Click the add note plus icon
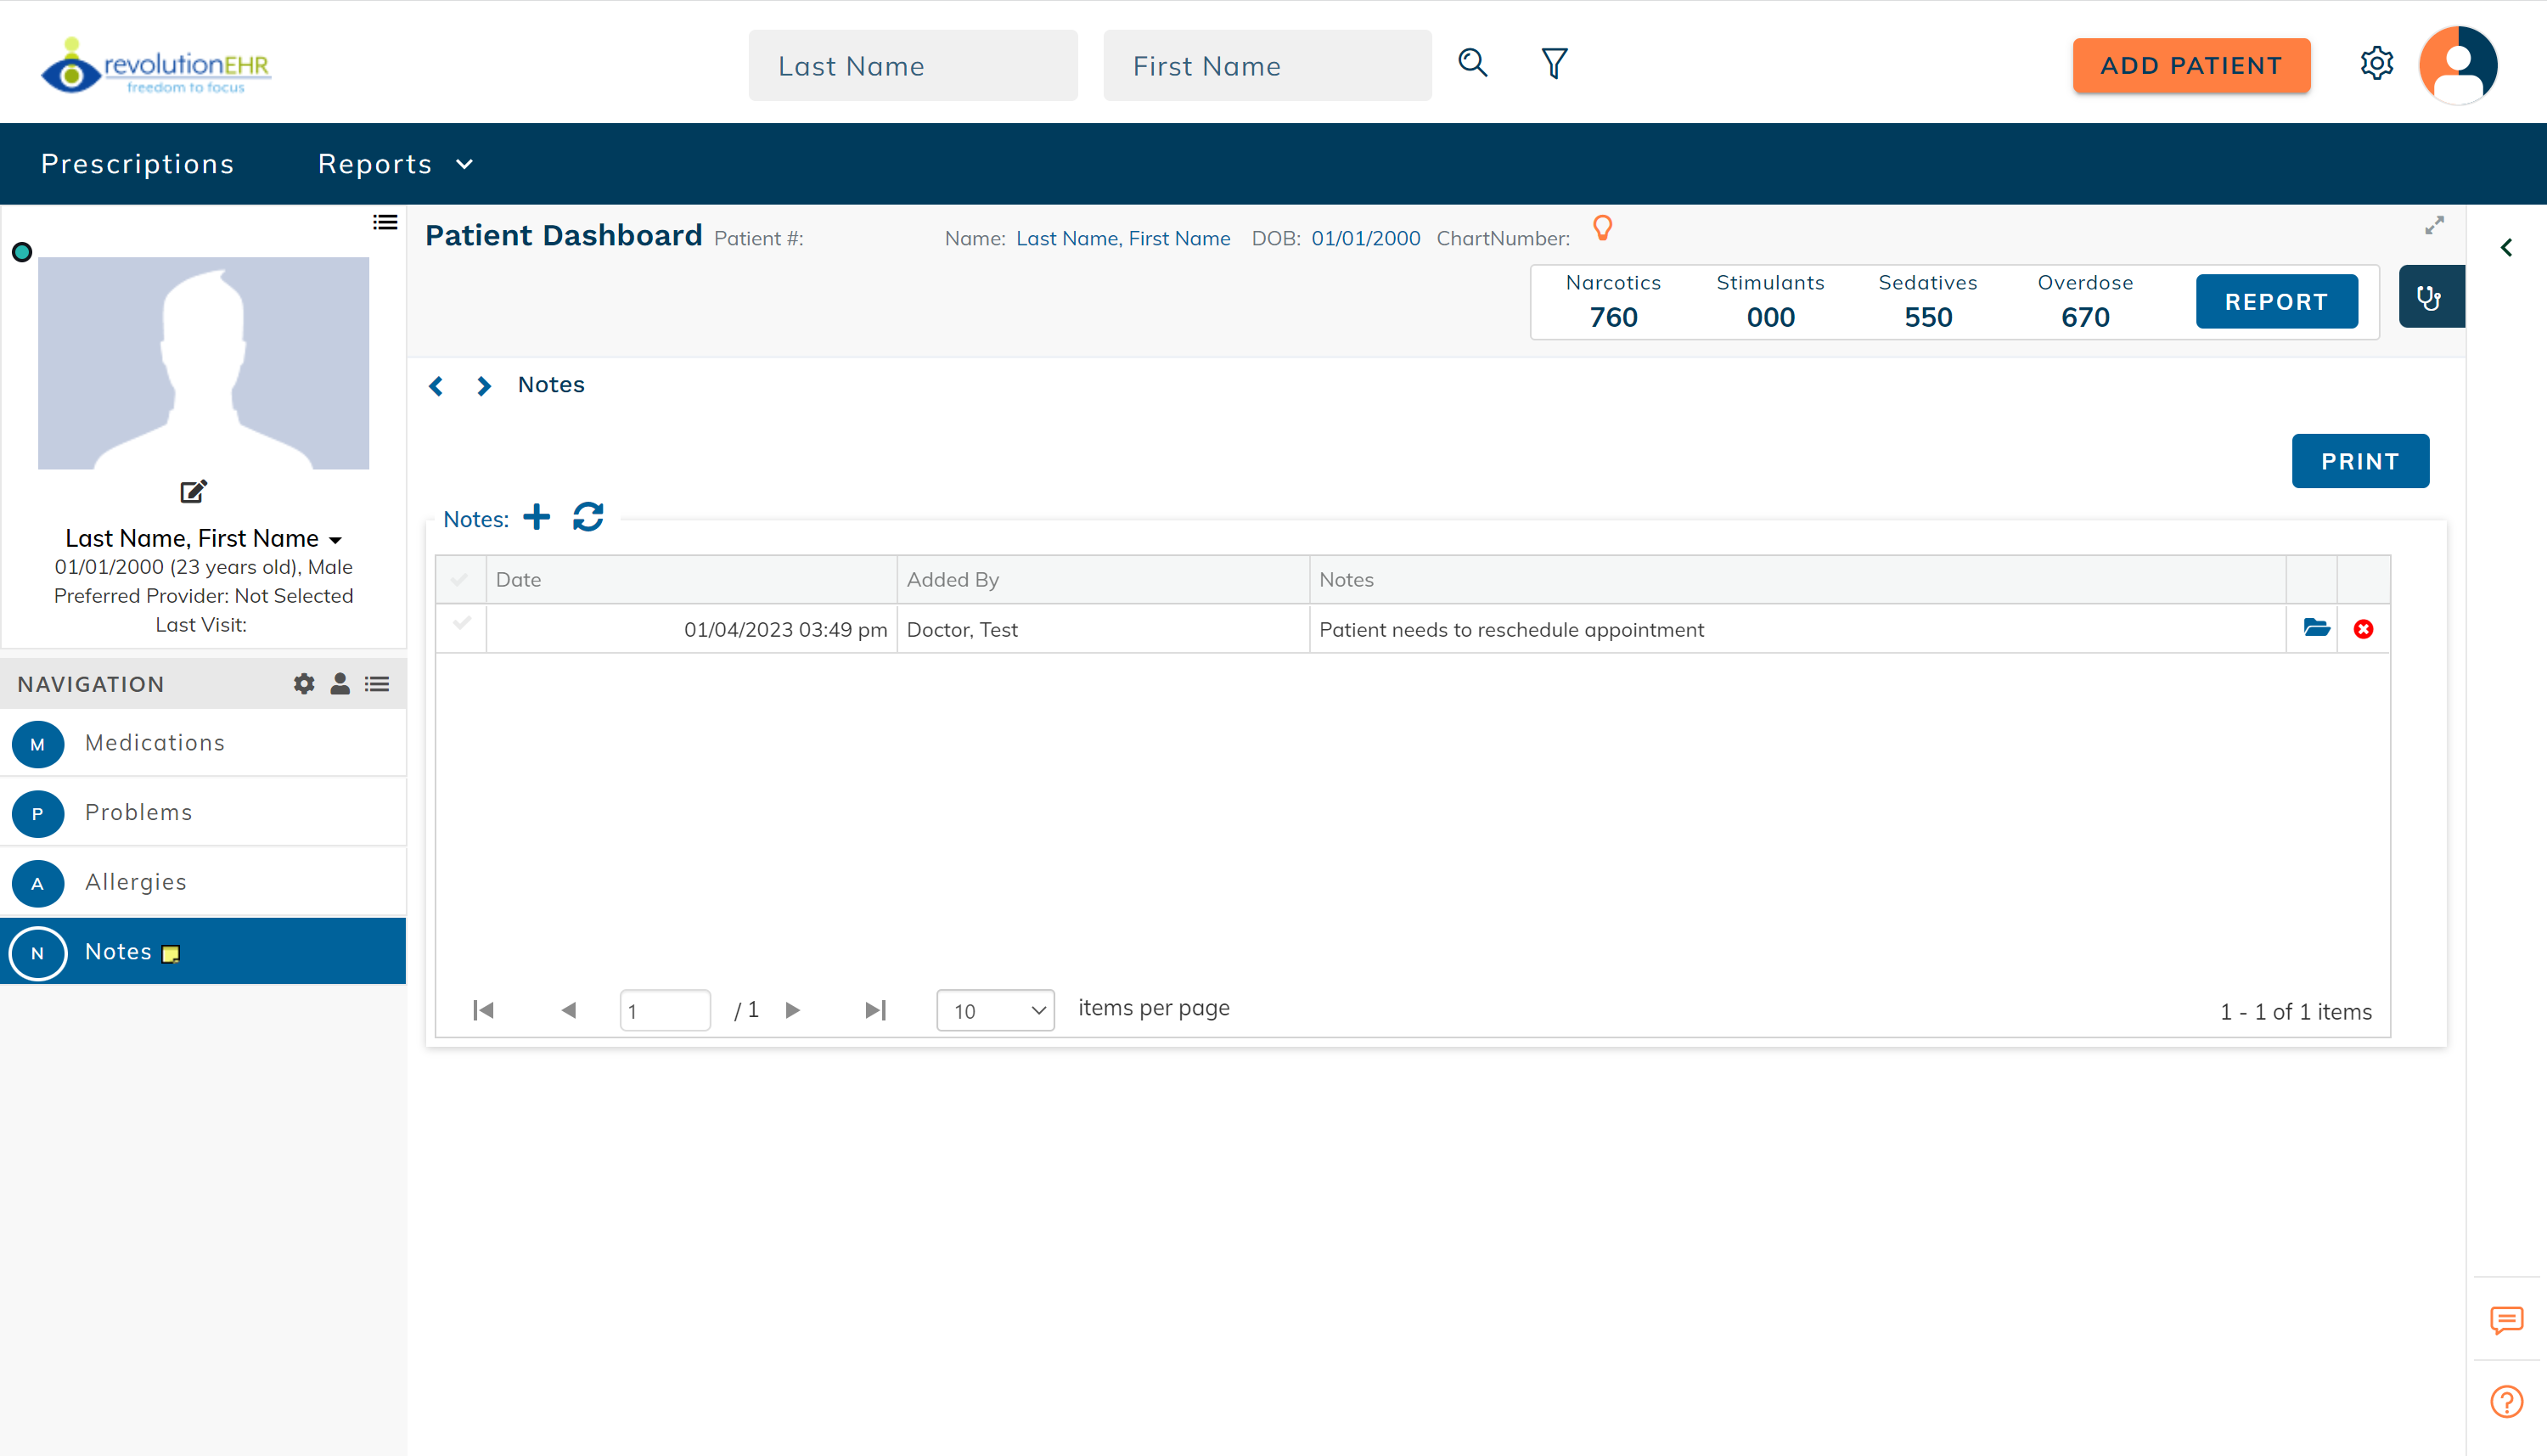 [537, 517]
